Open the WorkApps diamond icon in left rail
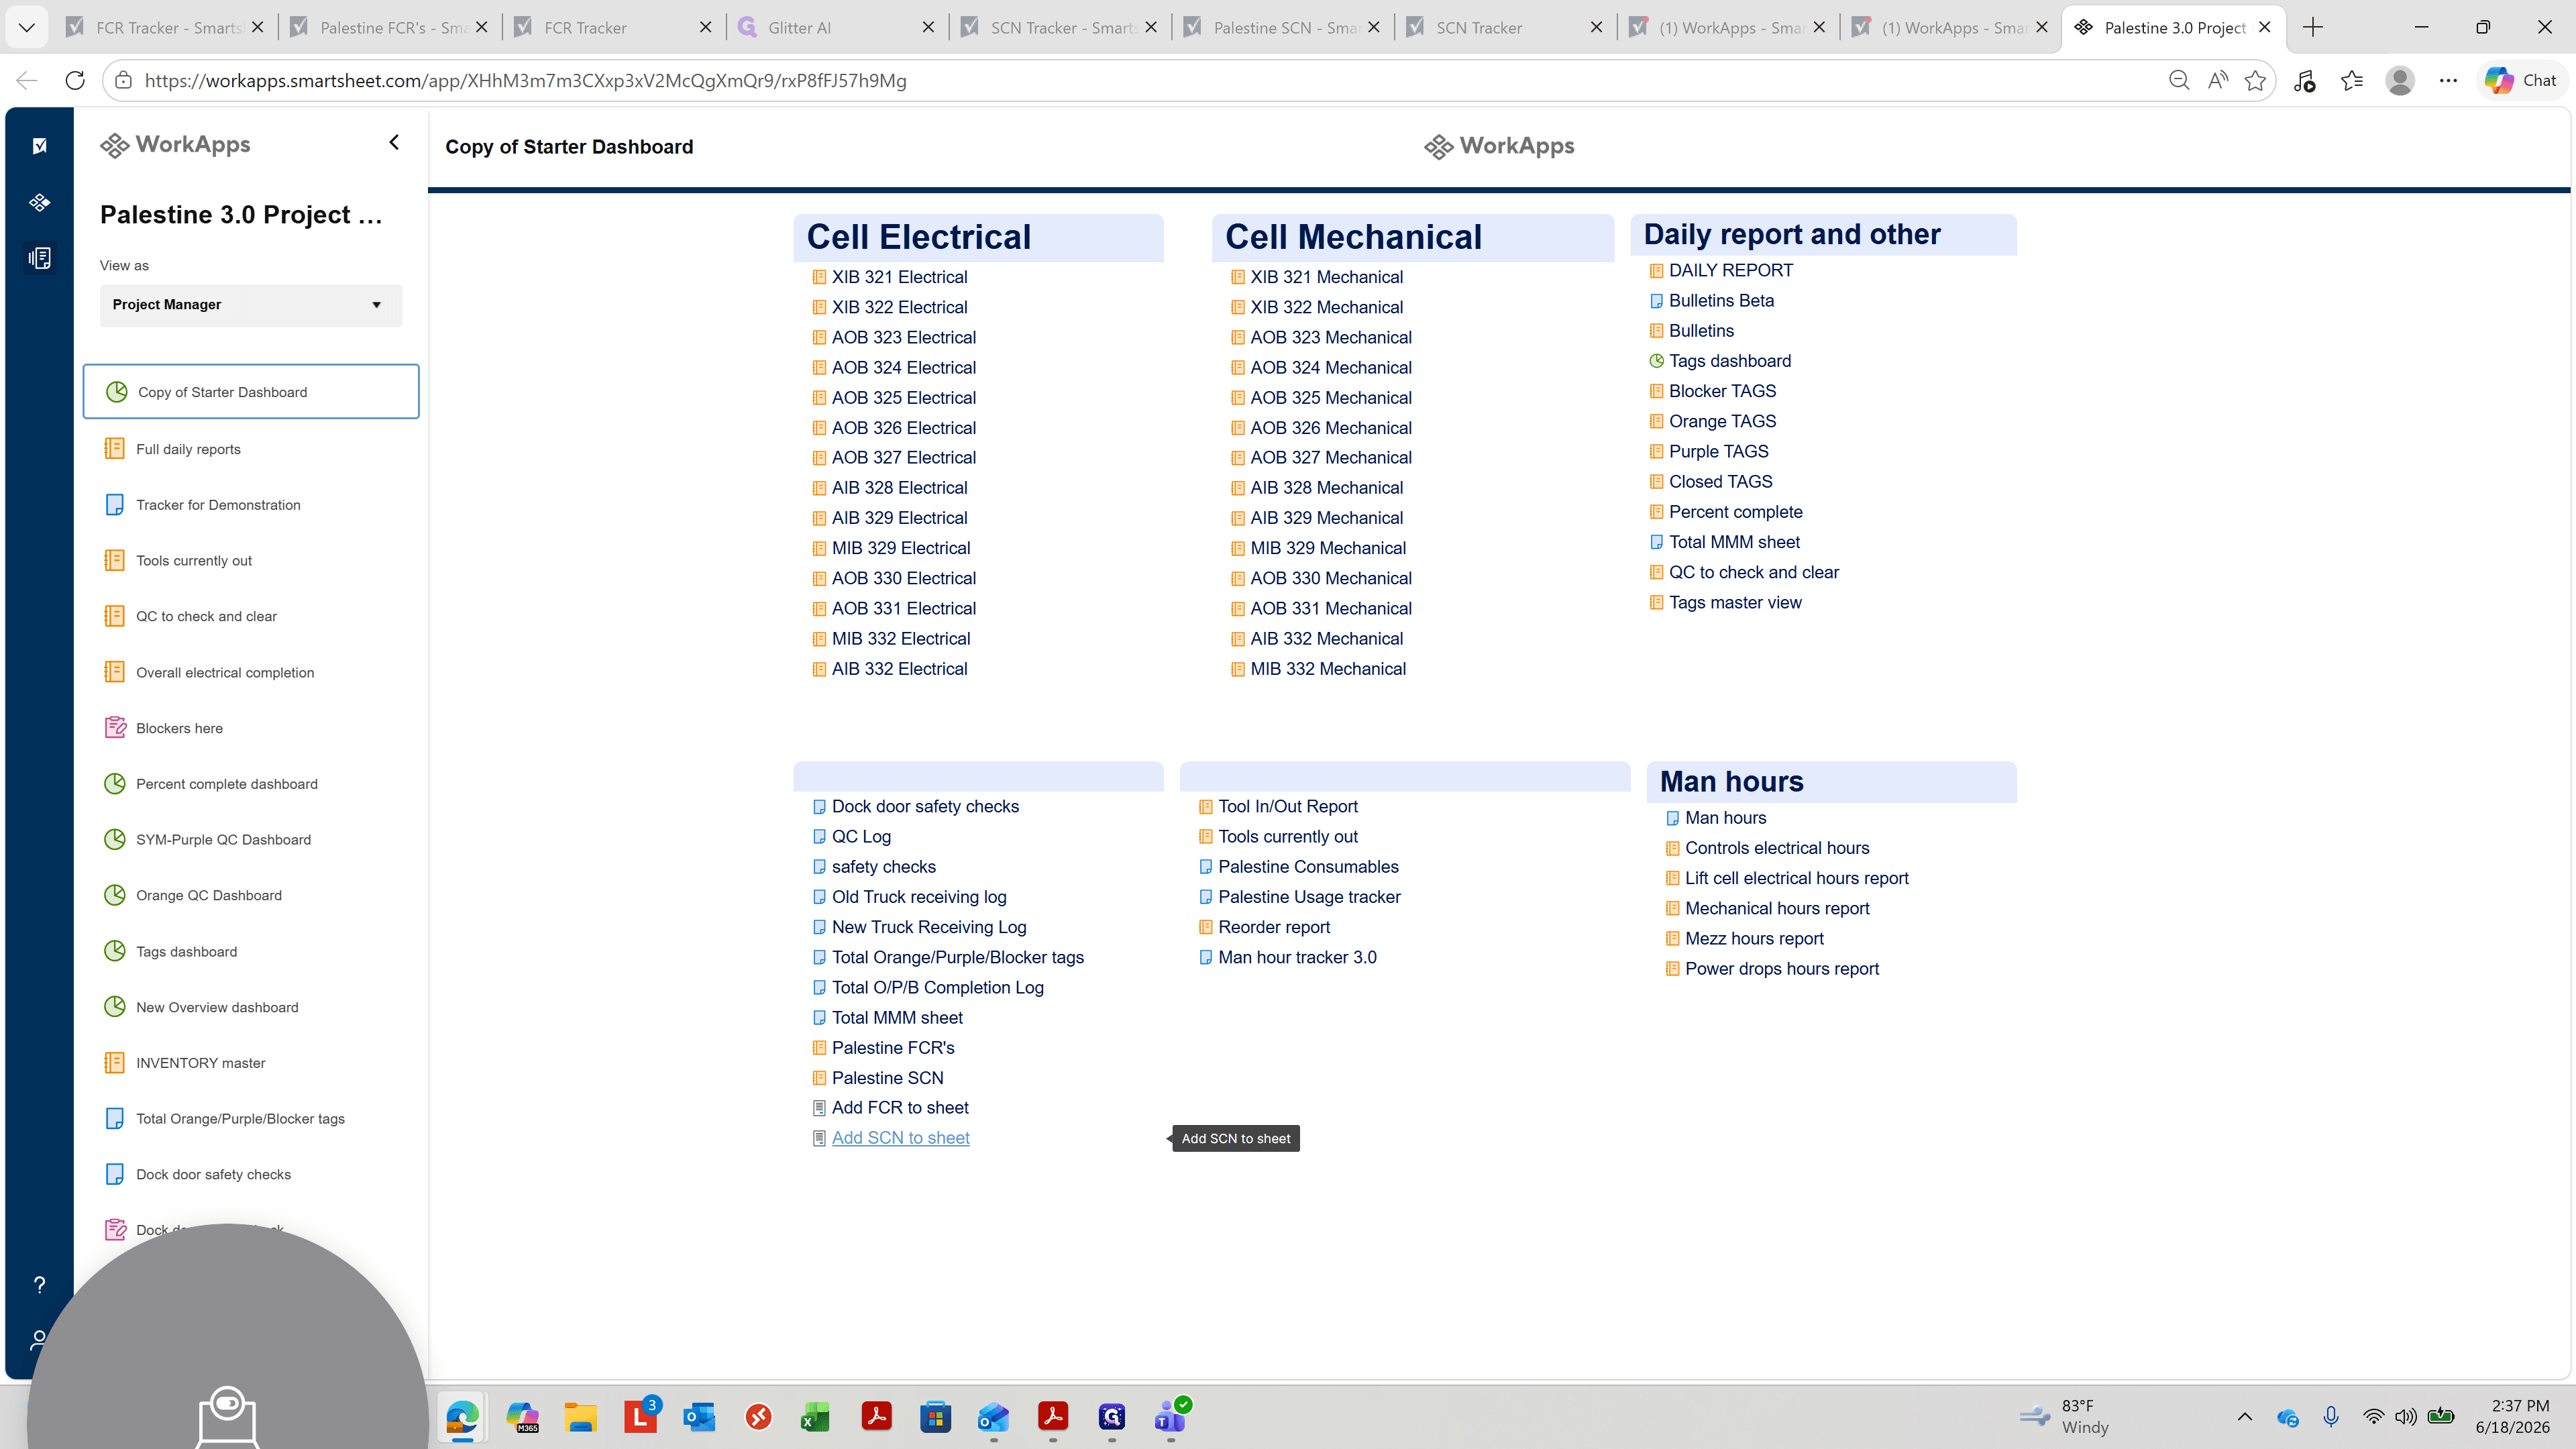 [x=40, y=202]
